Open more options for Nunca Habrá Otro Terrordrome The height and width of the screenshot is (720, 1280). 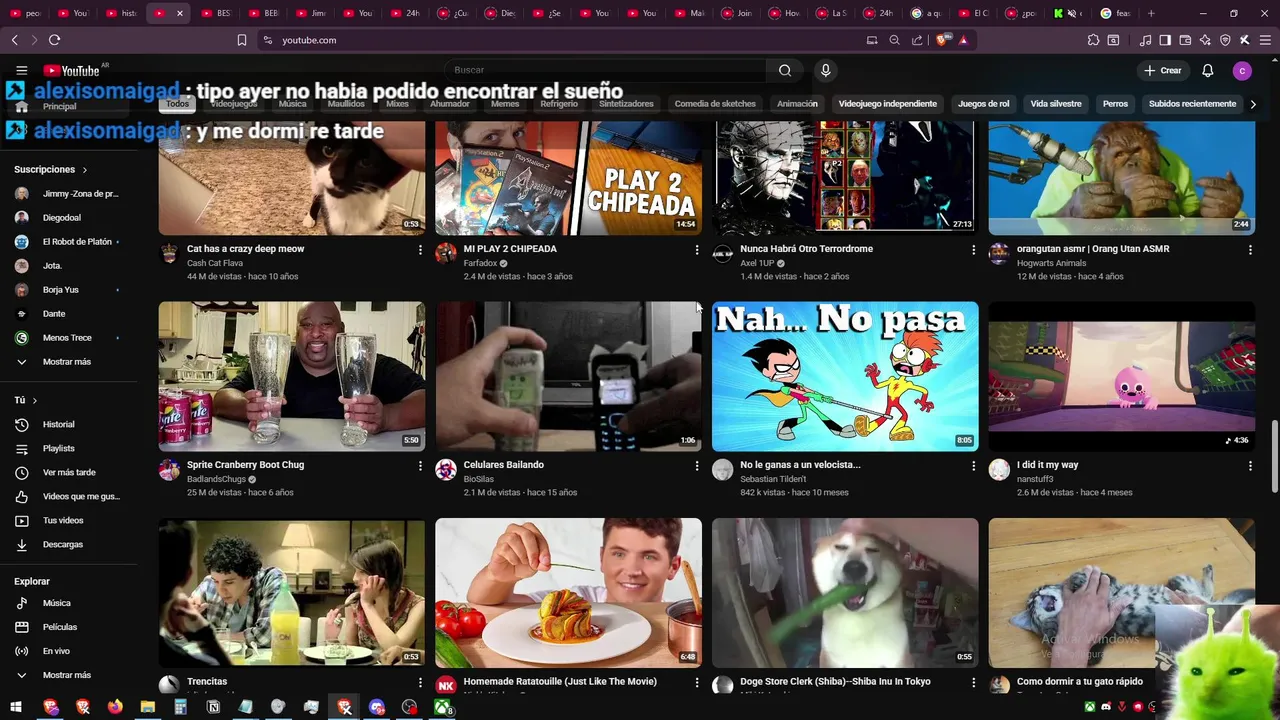point(973,250)
